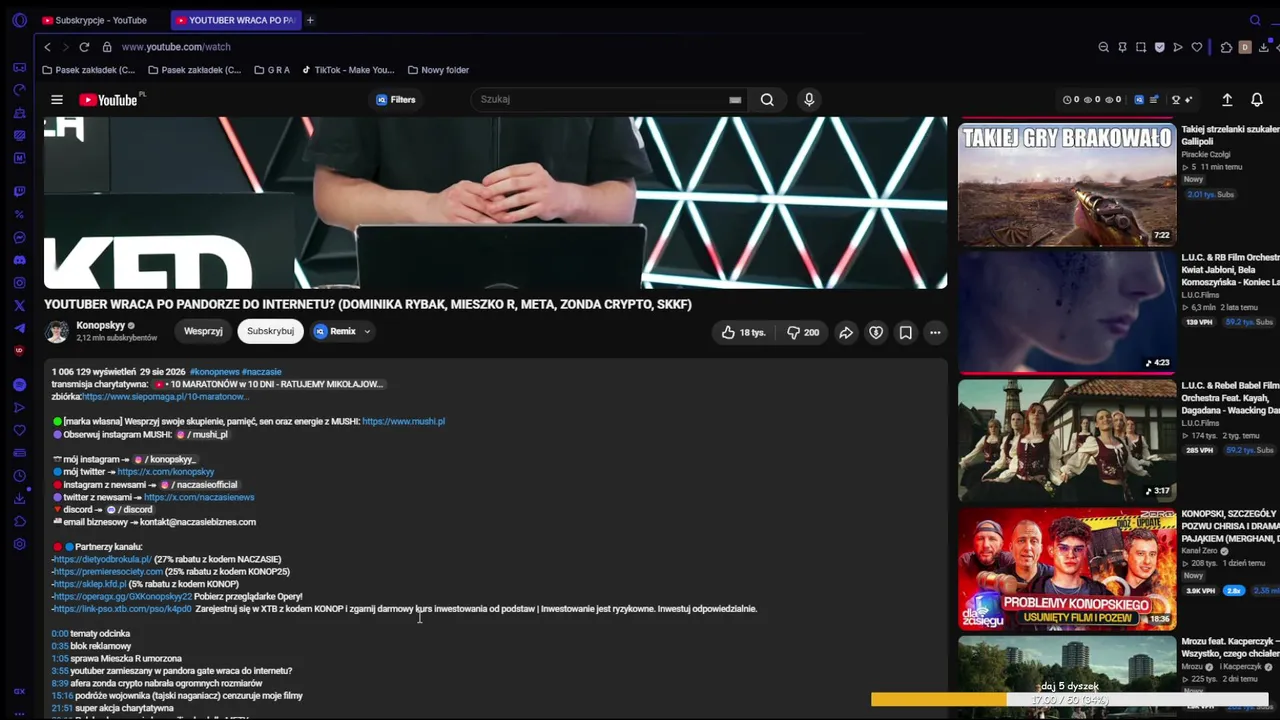The image size is (1280, 720).
Task: Open X (Twitter) in the Opera sidebar
Action: (19, 306)
